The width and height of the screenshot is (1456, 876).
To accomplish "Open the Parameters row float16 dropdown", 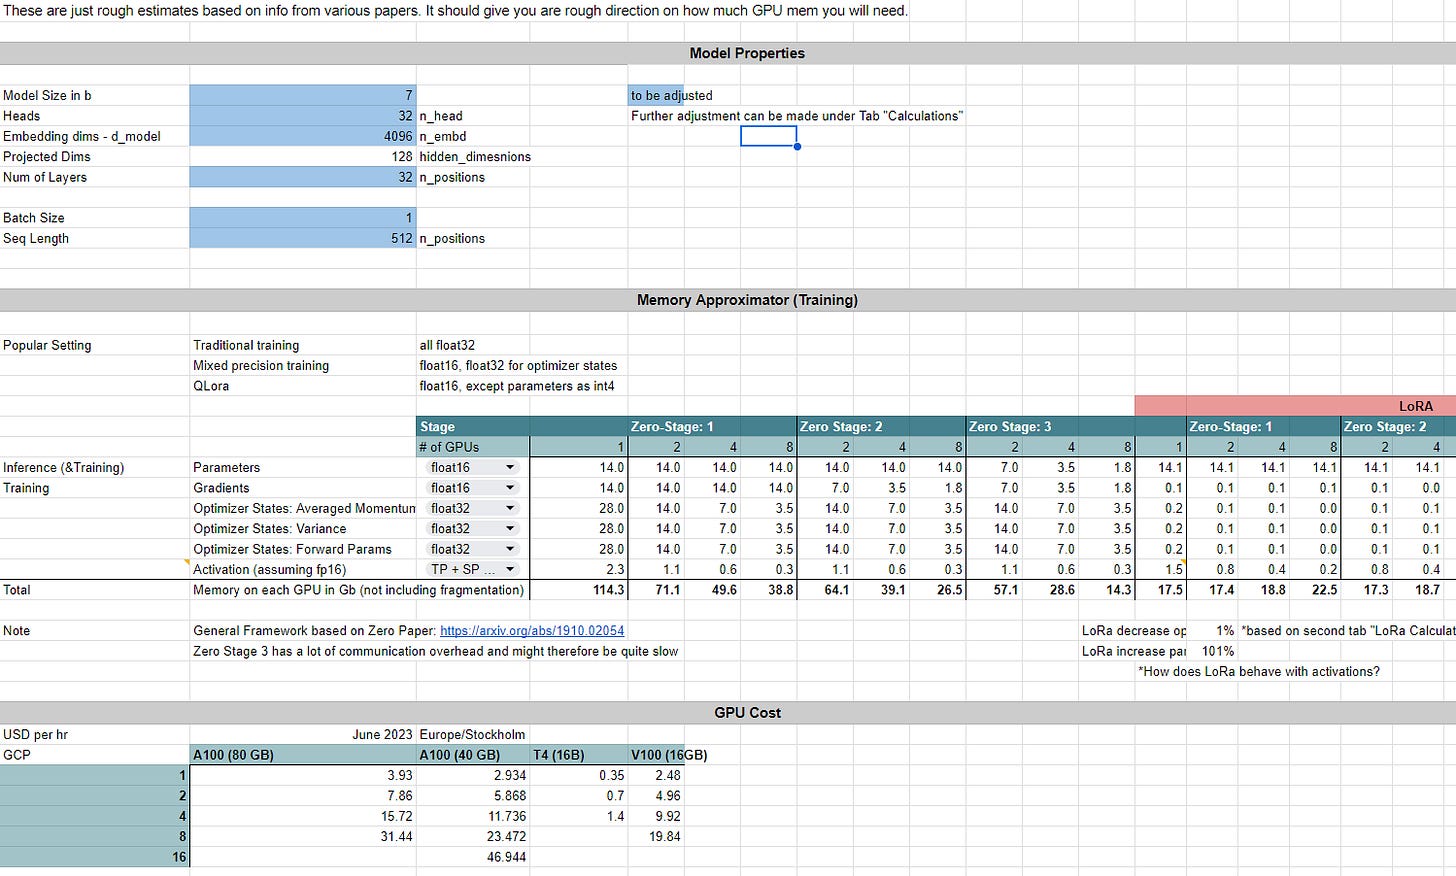I will (473, 467).
